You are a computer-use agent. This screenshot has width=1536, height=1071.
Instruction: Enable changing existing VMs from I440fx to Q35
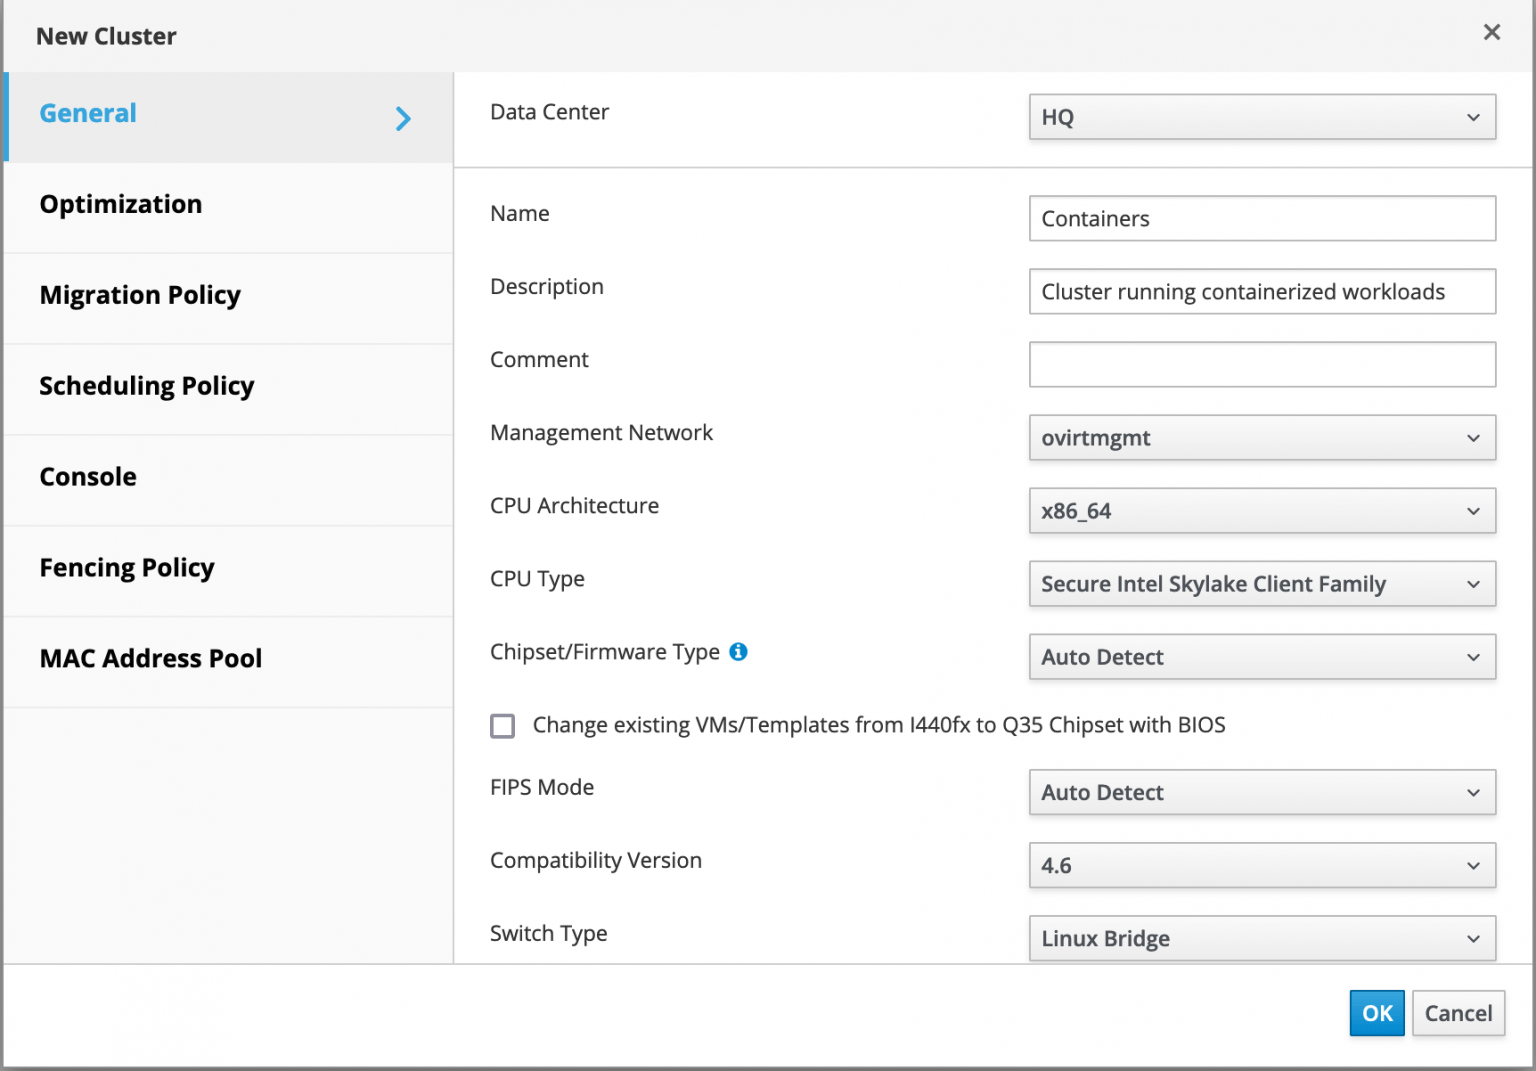502,725
